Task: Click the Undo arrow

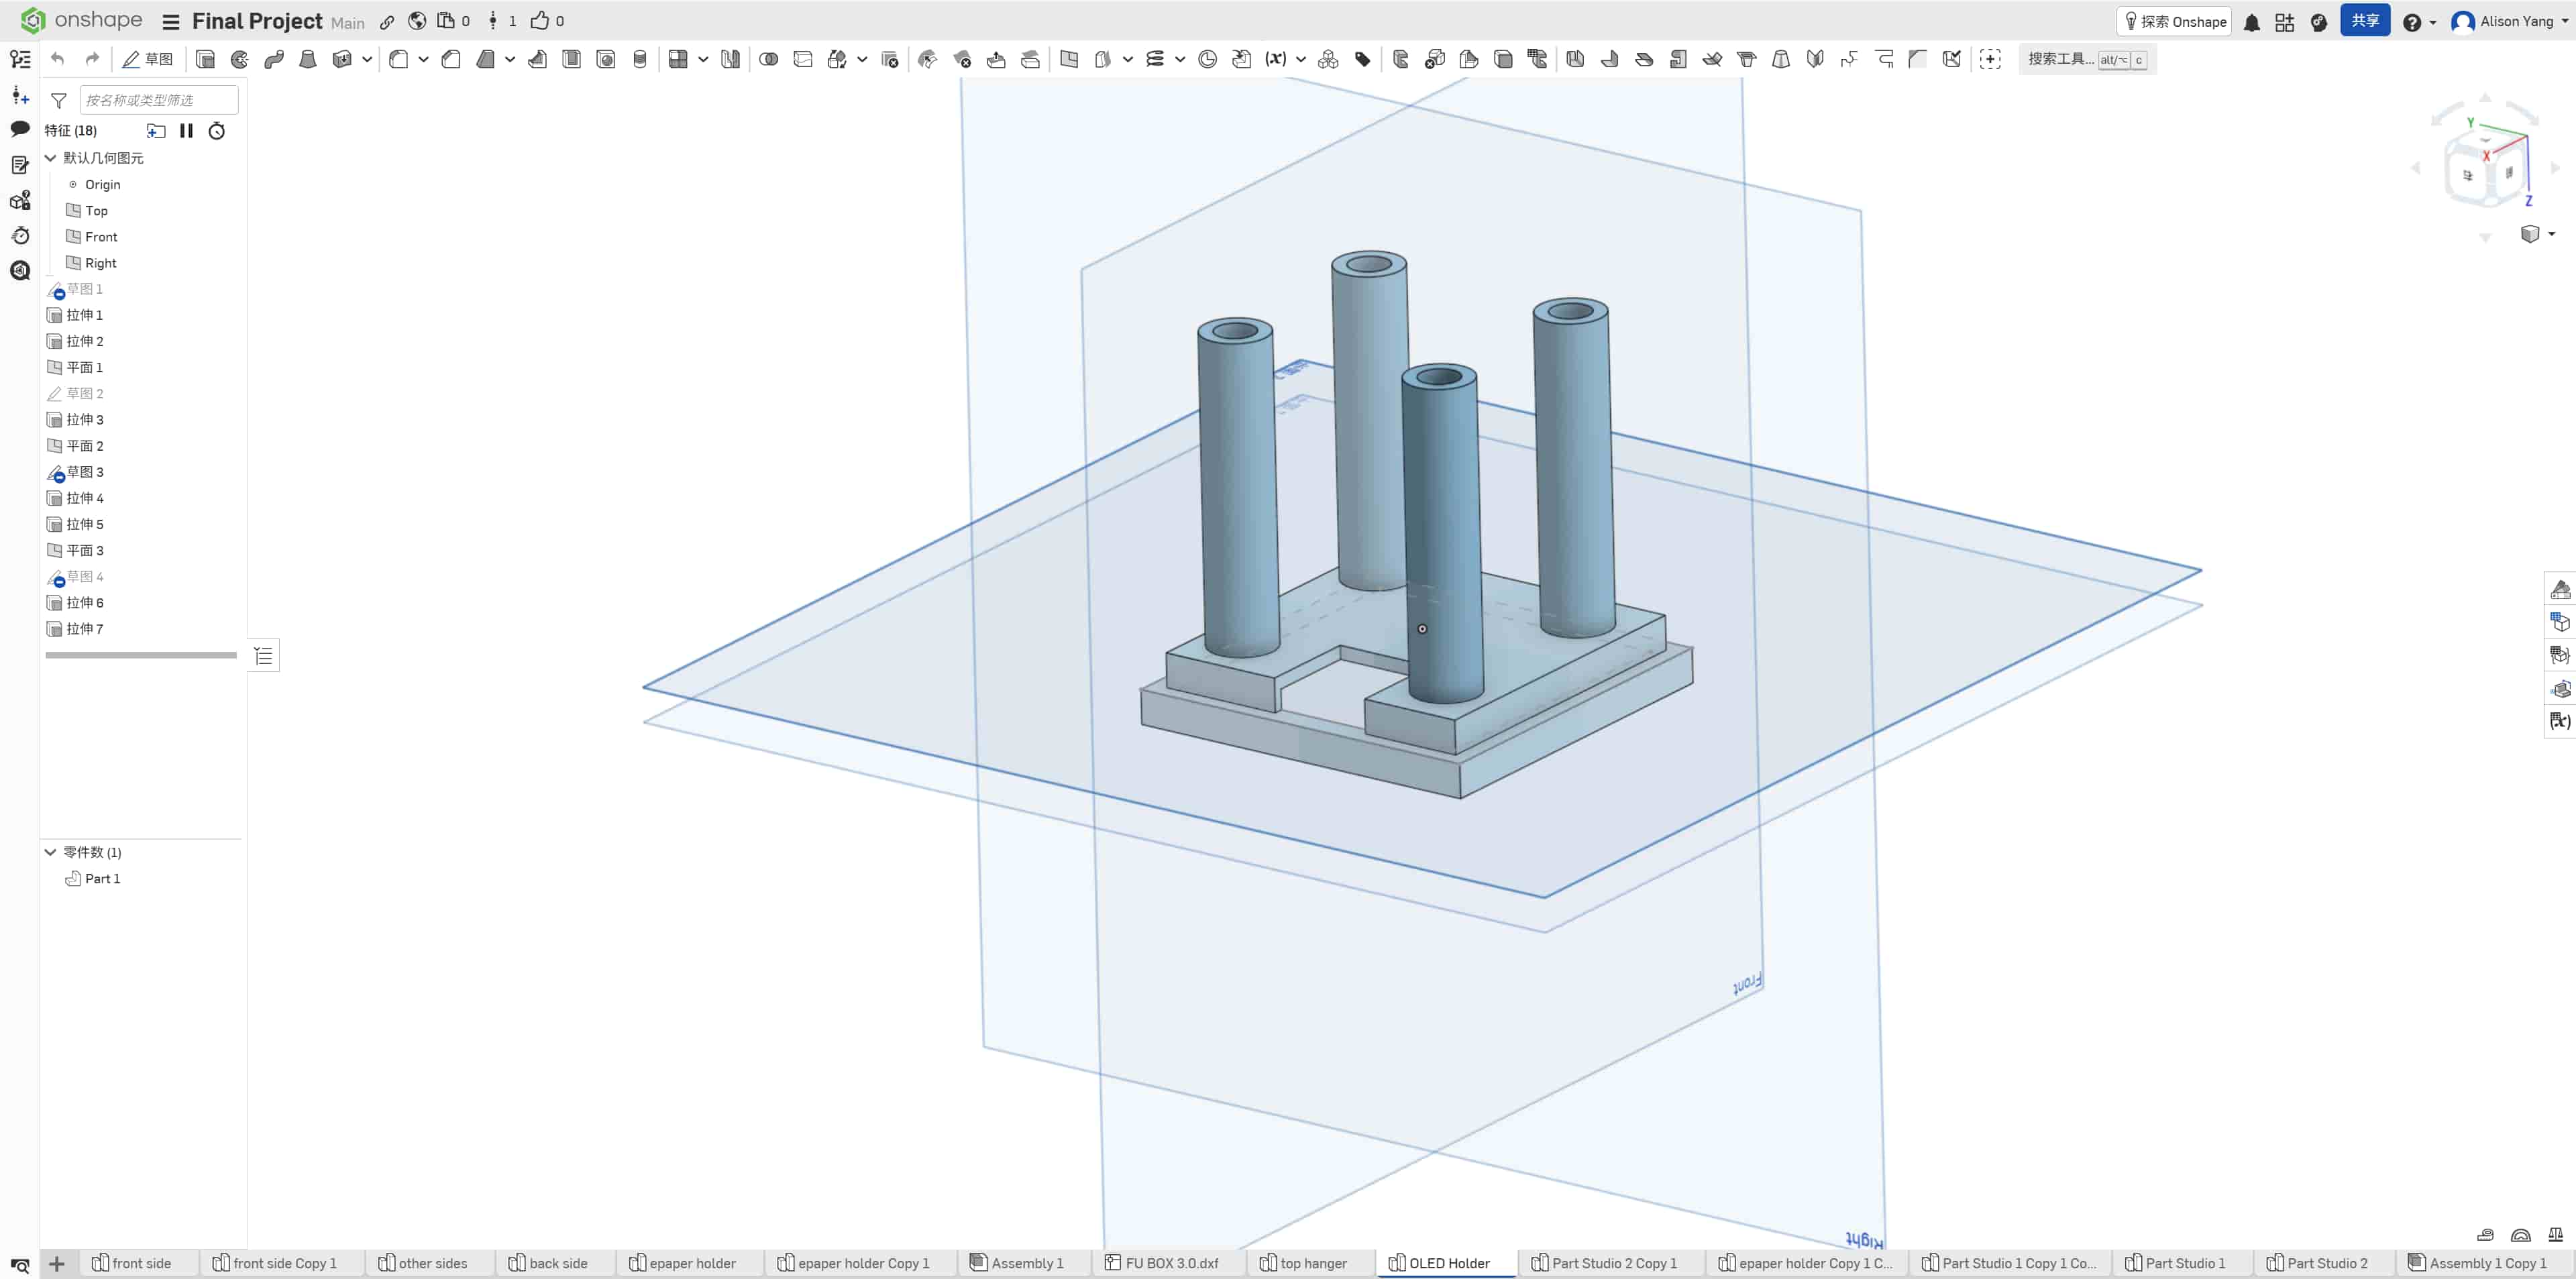Action: [x=58, y=59]
